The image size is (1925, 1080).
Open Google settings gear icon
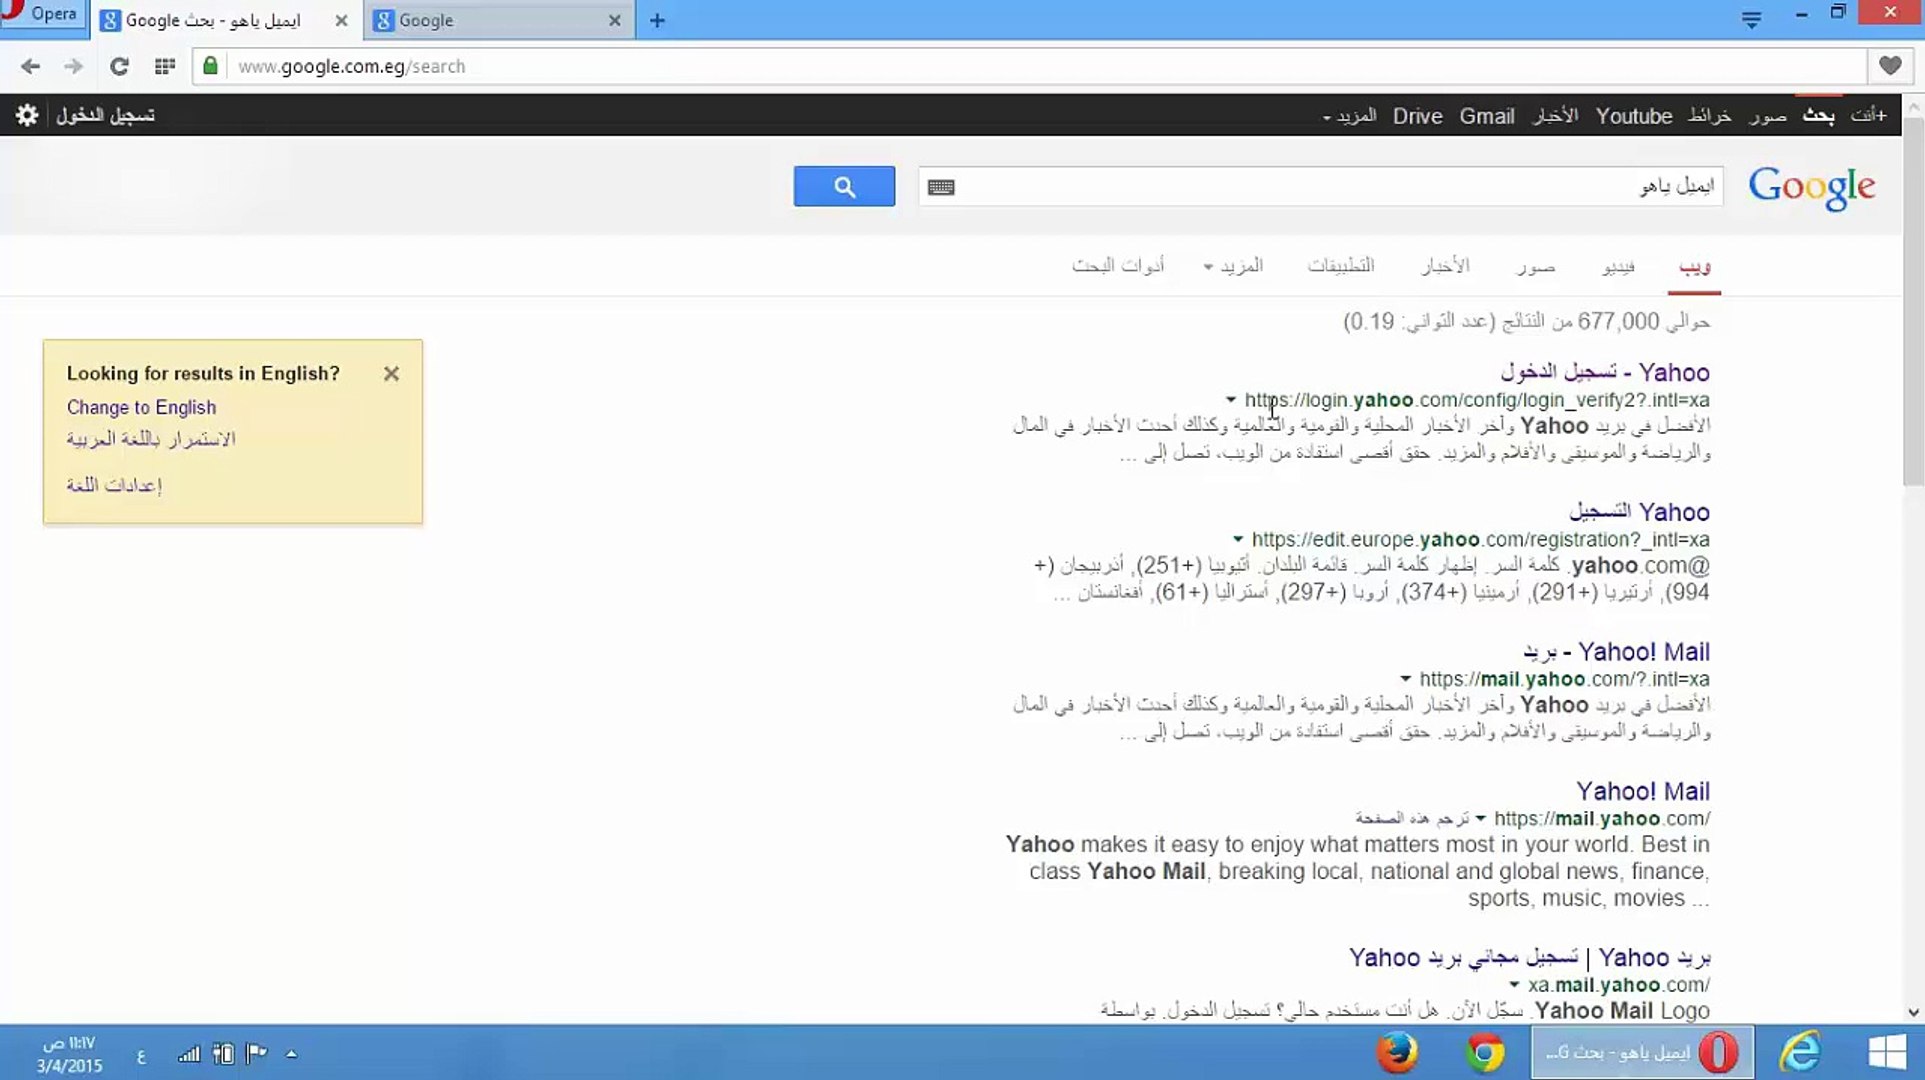(x=27, y=115)
